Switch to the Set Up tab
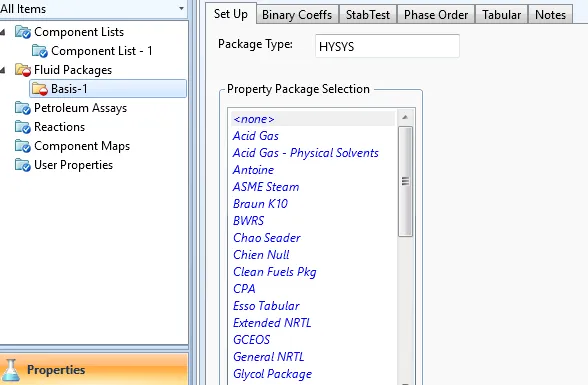The height and width of the screenshot is (385, 588). (x=231, y=14)
